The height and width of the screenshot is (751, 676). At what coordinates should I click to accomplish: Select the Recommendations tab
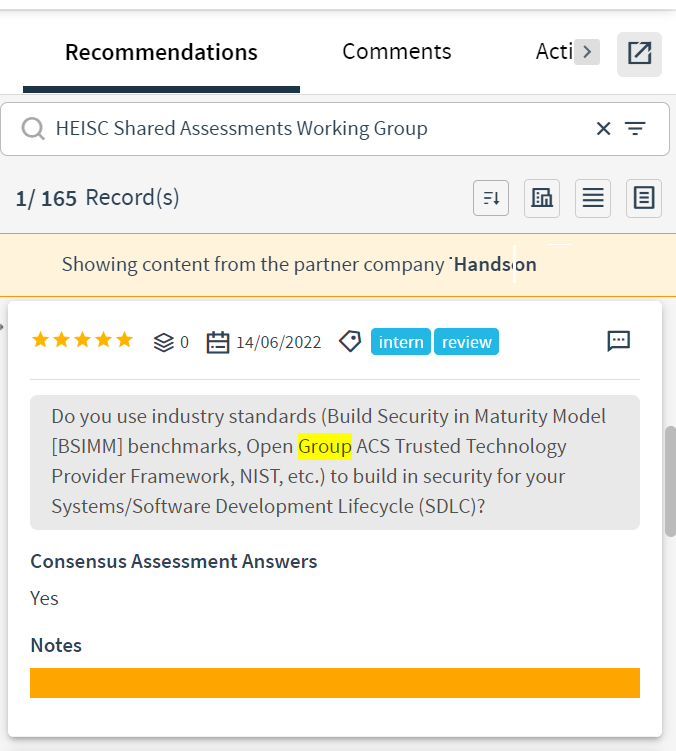coord(161,52)
